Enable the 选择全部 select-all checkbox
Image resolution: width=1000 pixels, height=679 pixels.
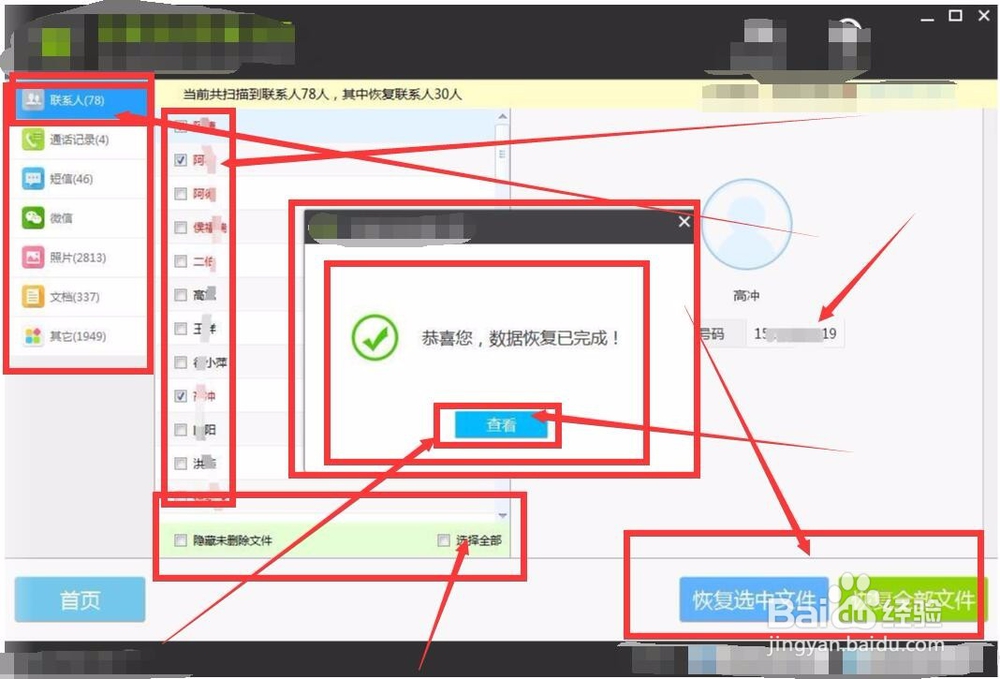[443, 540]
